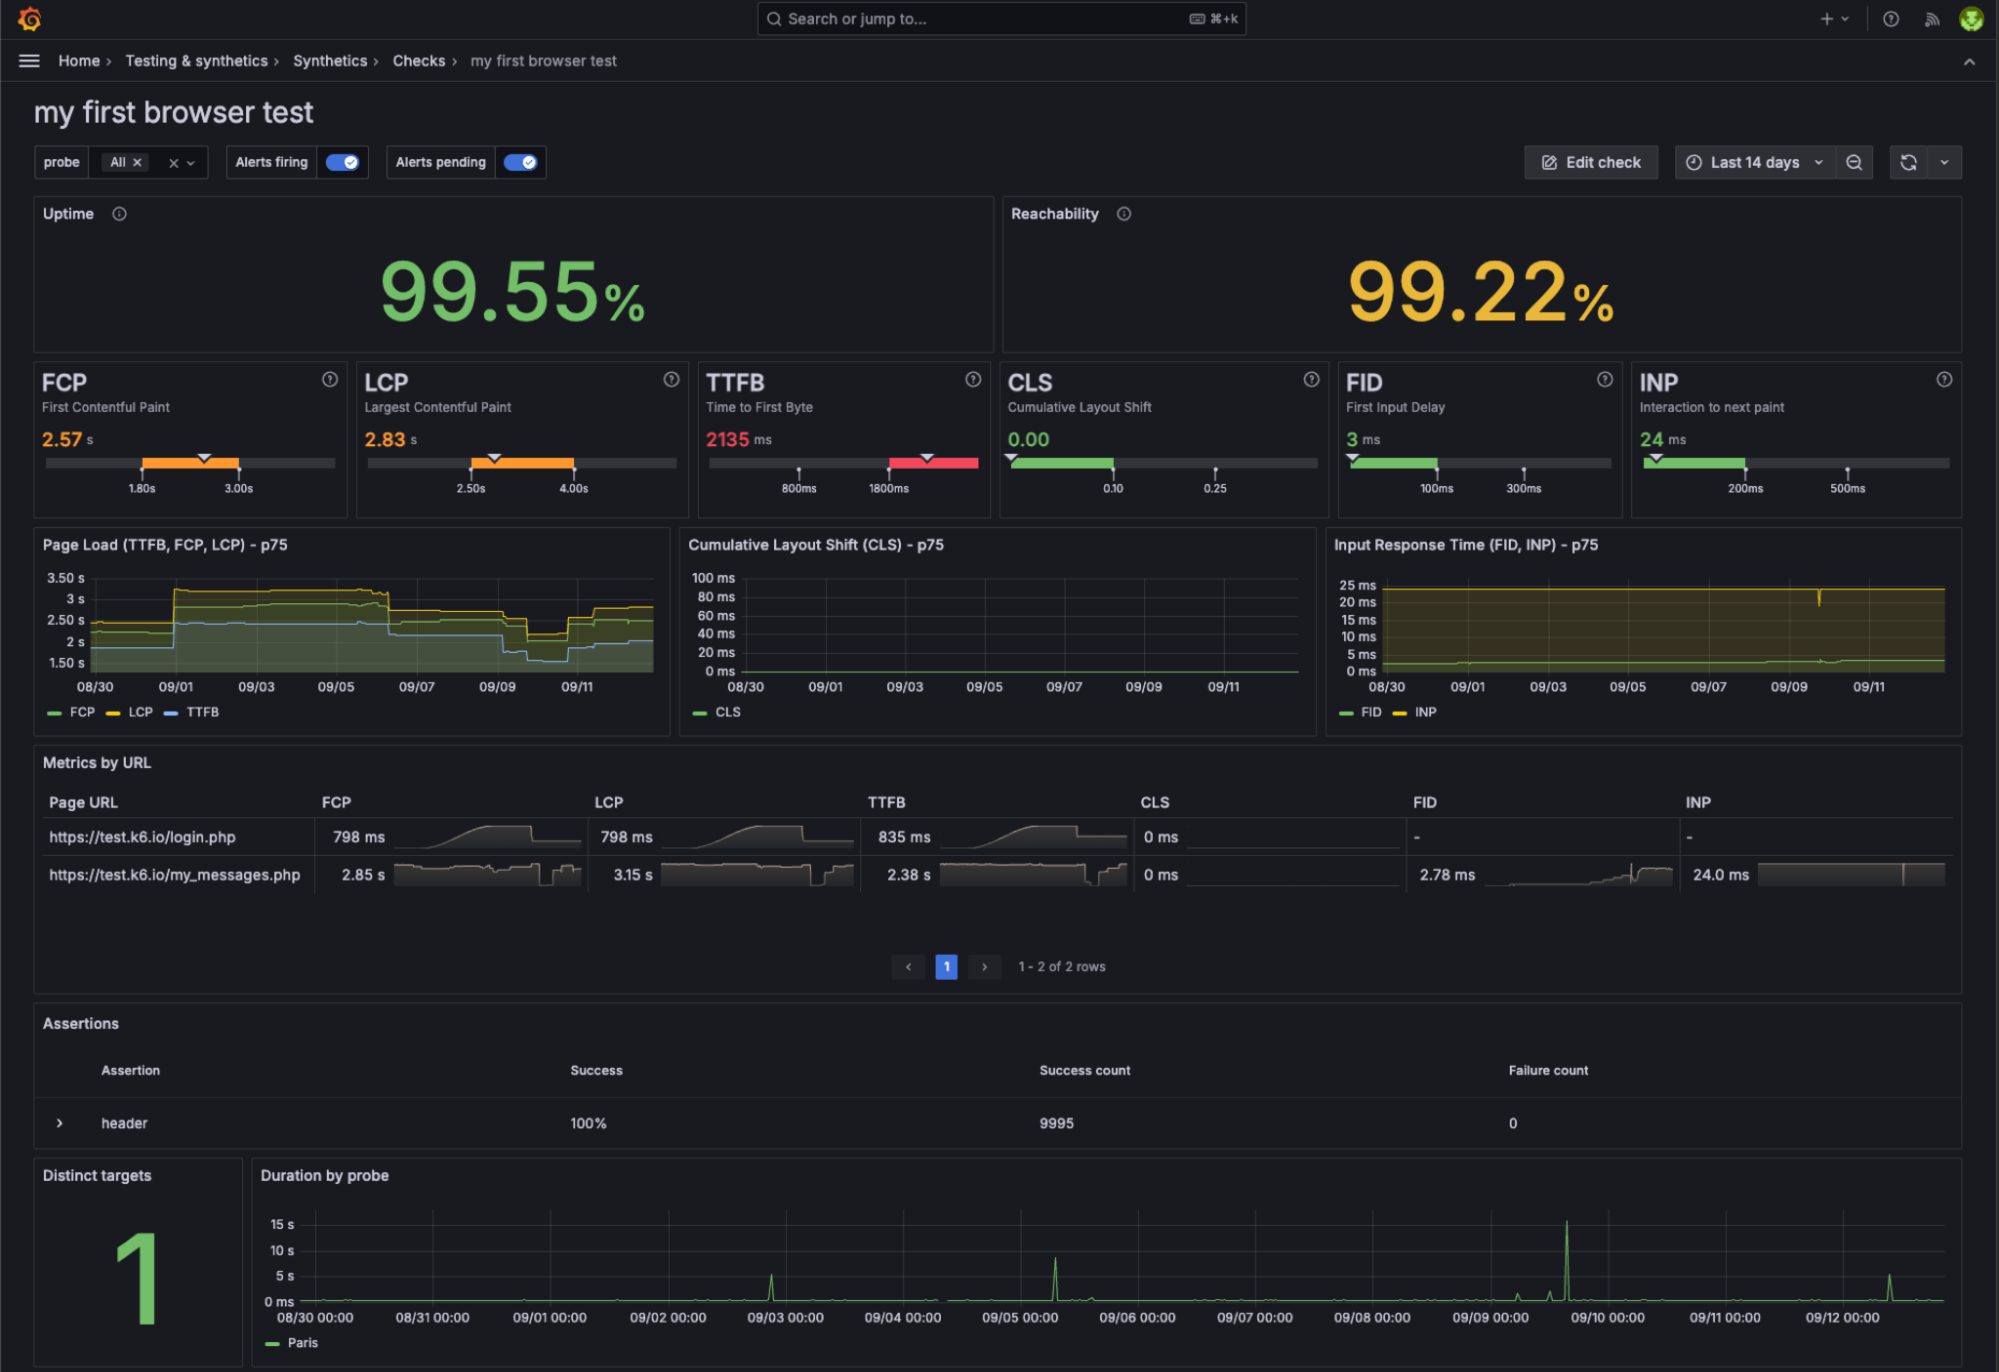Click the help question mark icon
This screenshot has height=1372, width=1999.
click(x=1890, y=19)
